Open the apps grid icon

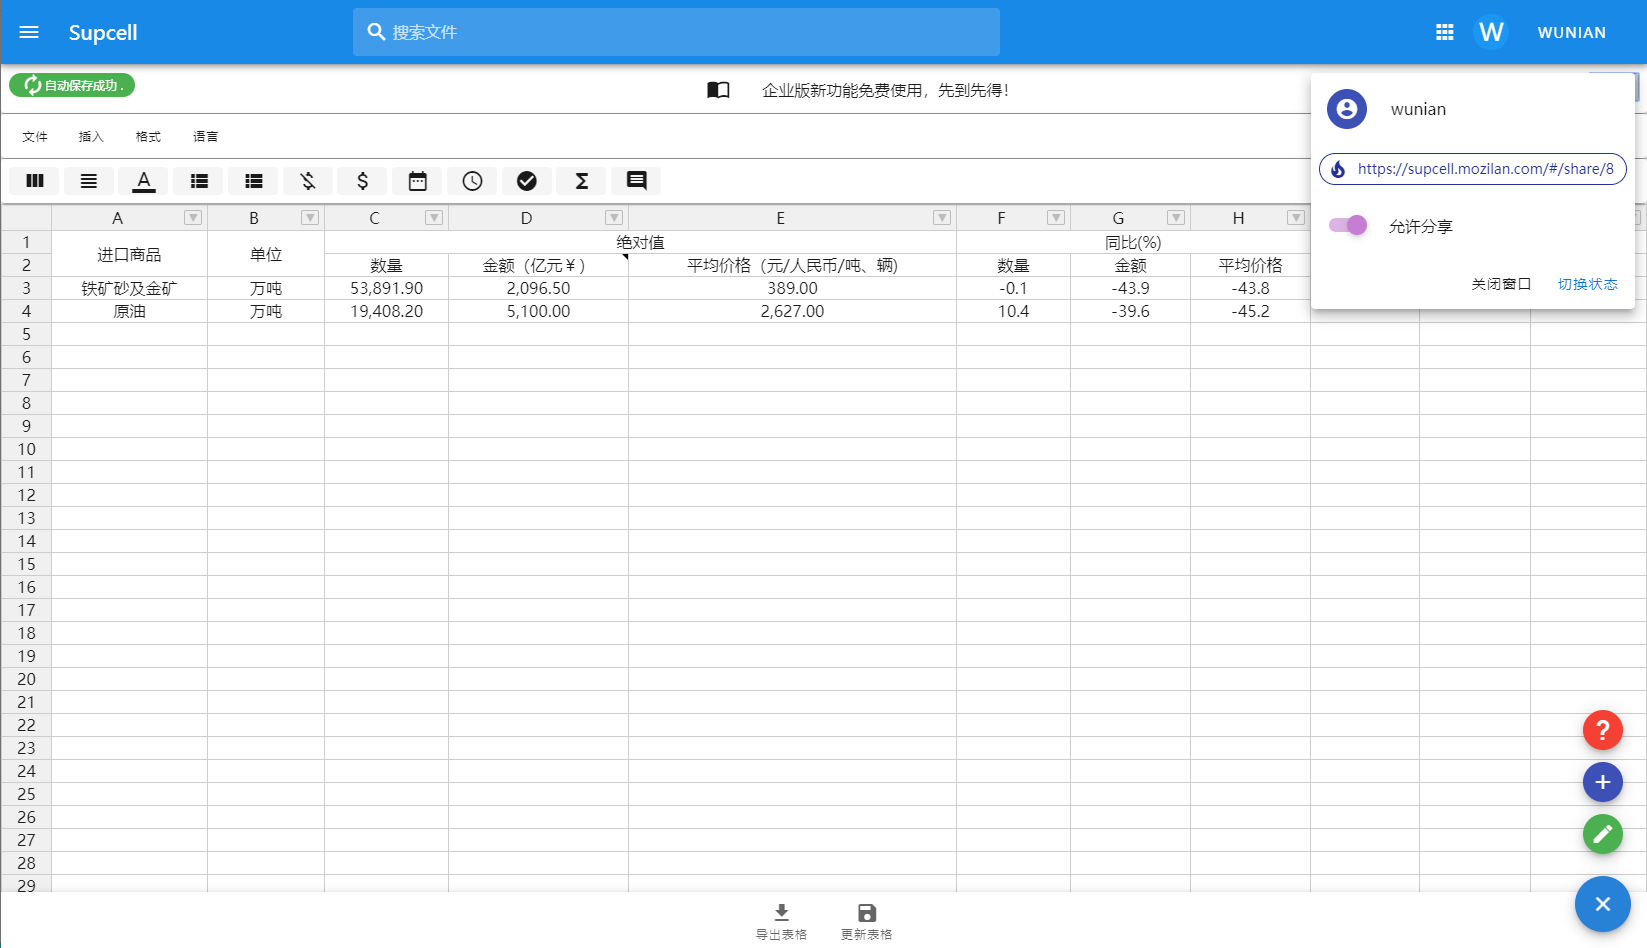(x=1444, y=32)
